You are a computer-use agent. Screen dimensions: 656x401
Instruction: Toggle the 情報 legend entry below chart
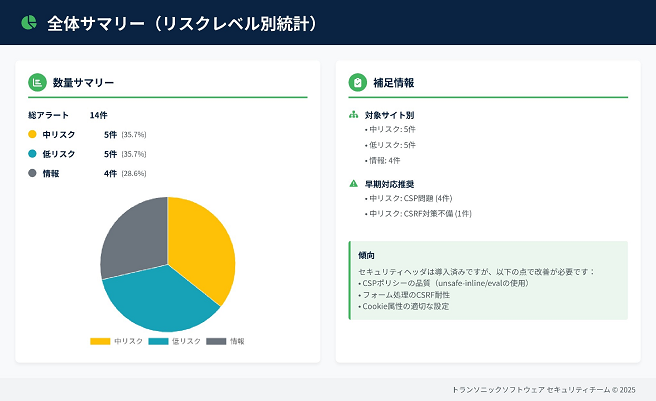(225, 341)
